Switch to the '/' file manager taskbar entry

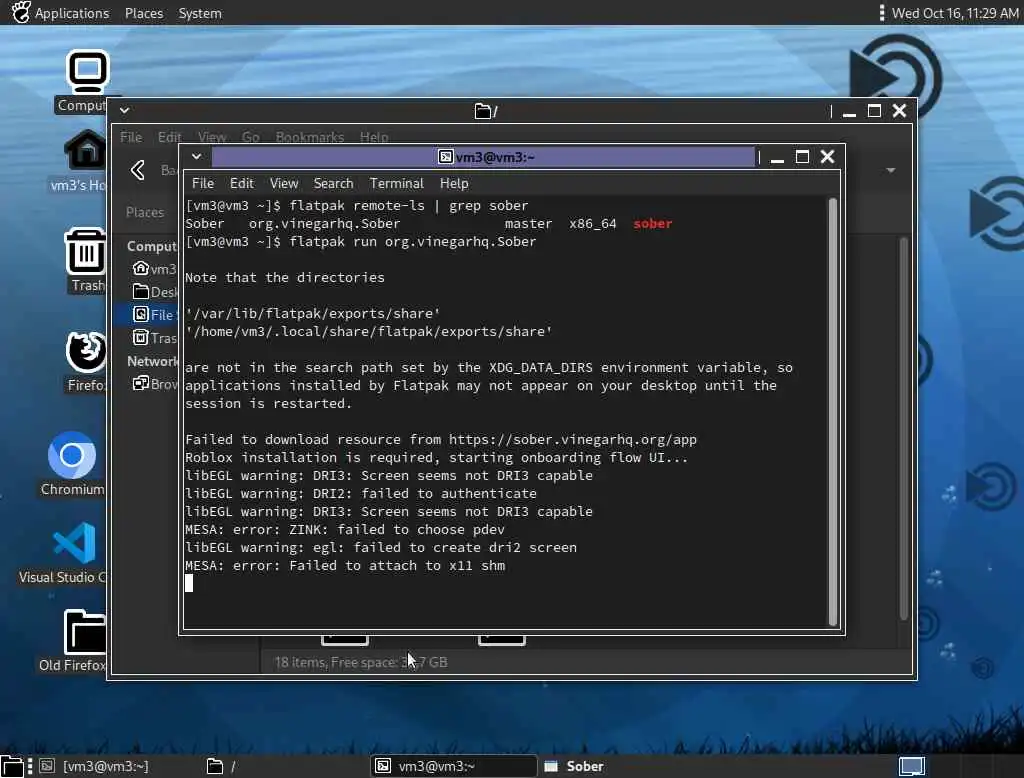(x=222, y=766)
